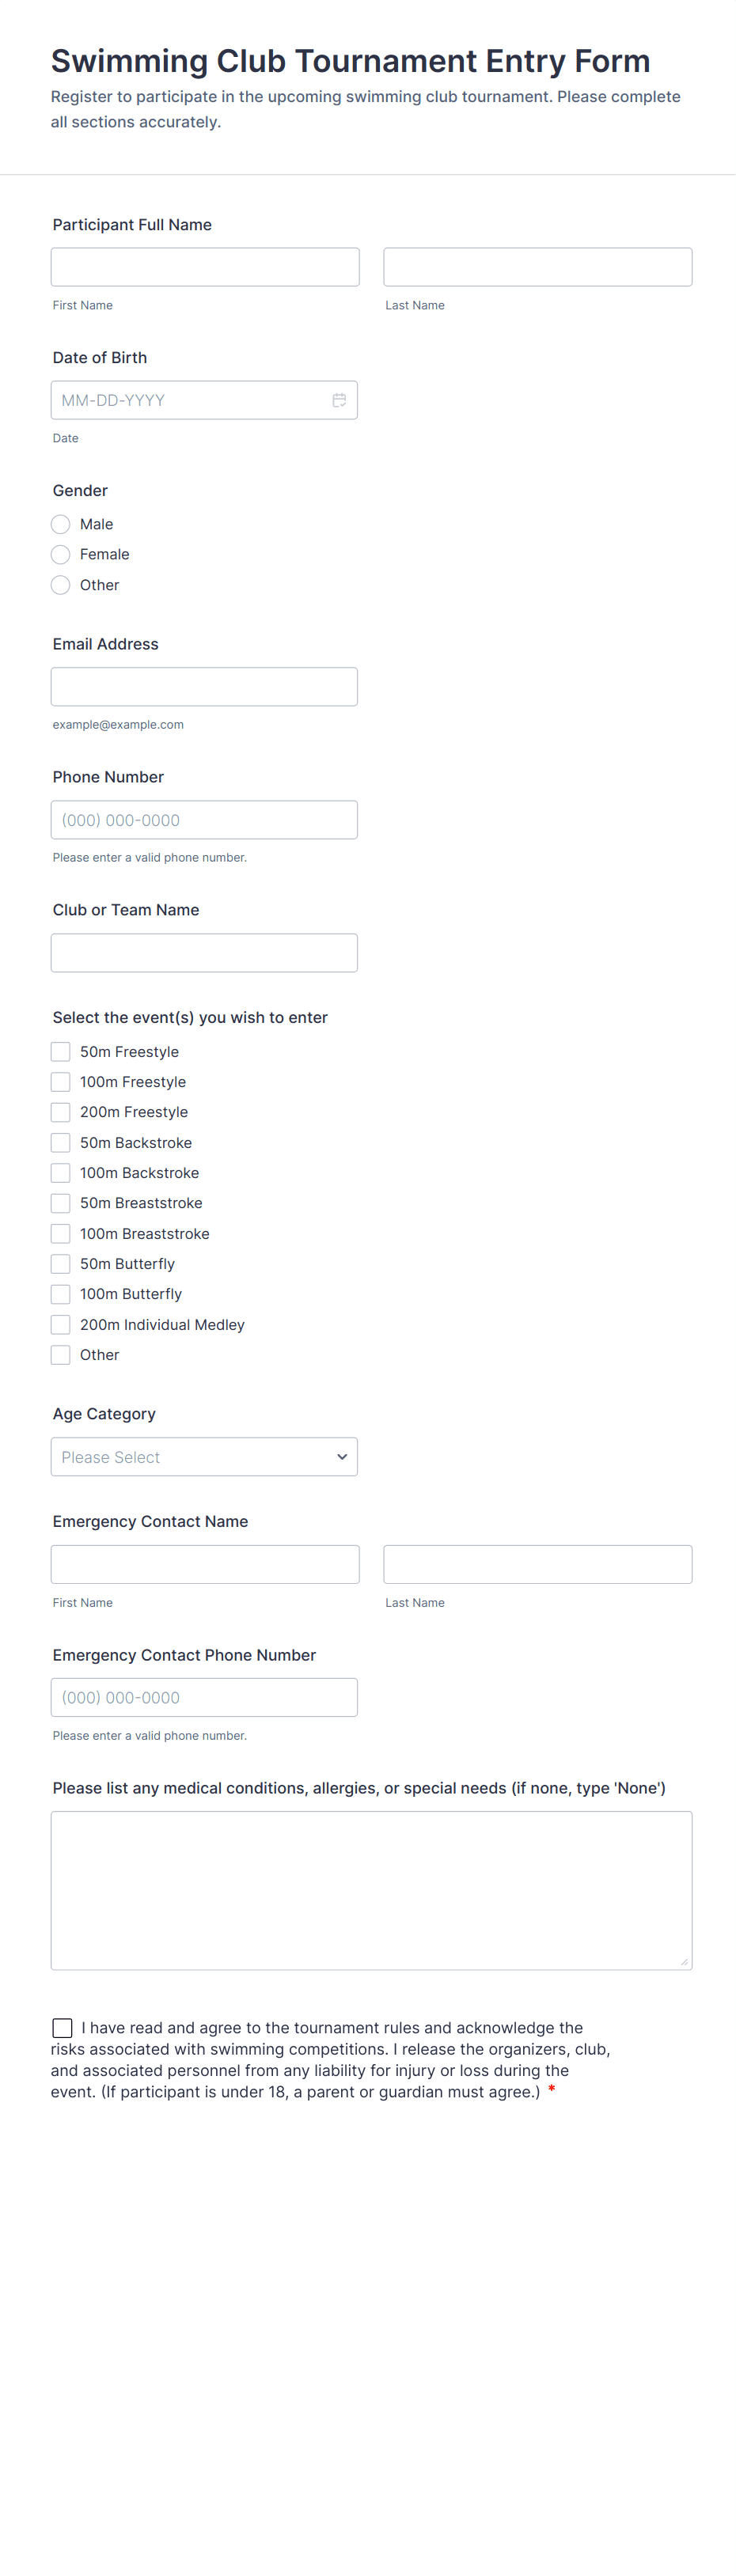Select the Female gender option
Viewport: 736px width, 2576px height.
pyautogui.click(x=61, y=554)
